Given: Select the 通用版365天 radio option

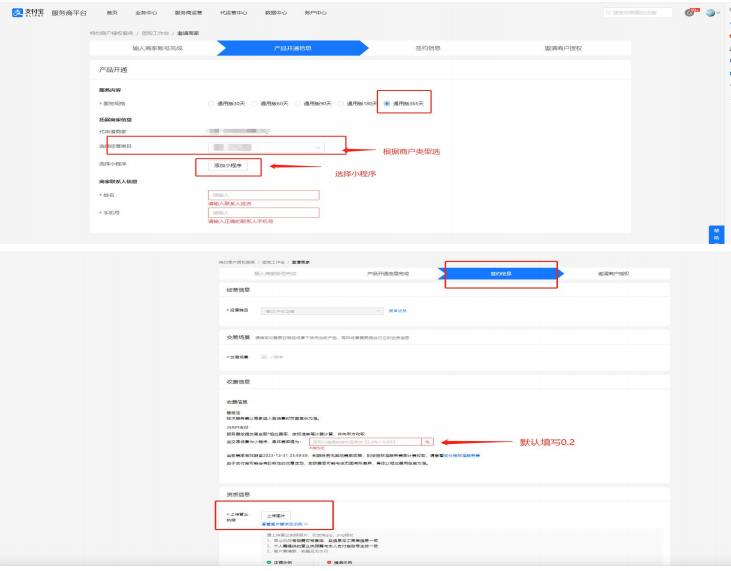Looking at the screenshot, I should 387,103.
